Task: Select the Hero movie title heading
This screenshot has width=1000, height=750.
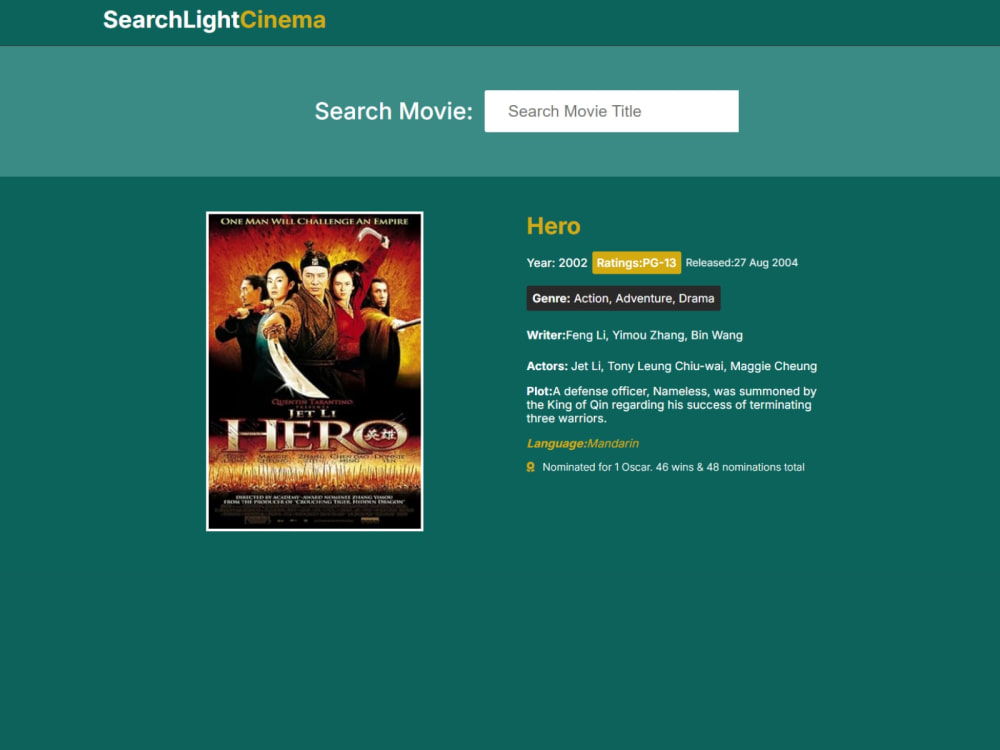Action: pos(554,226)
